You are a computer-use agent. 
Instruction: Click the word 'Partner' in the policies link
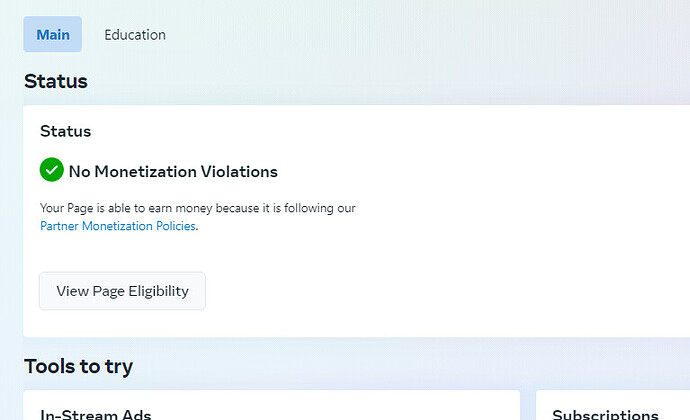(59, 226)
